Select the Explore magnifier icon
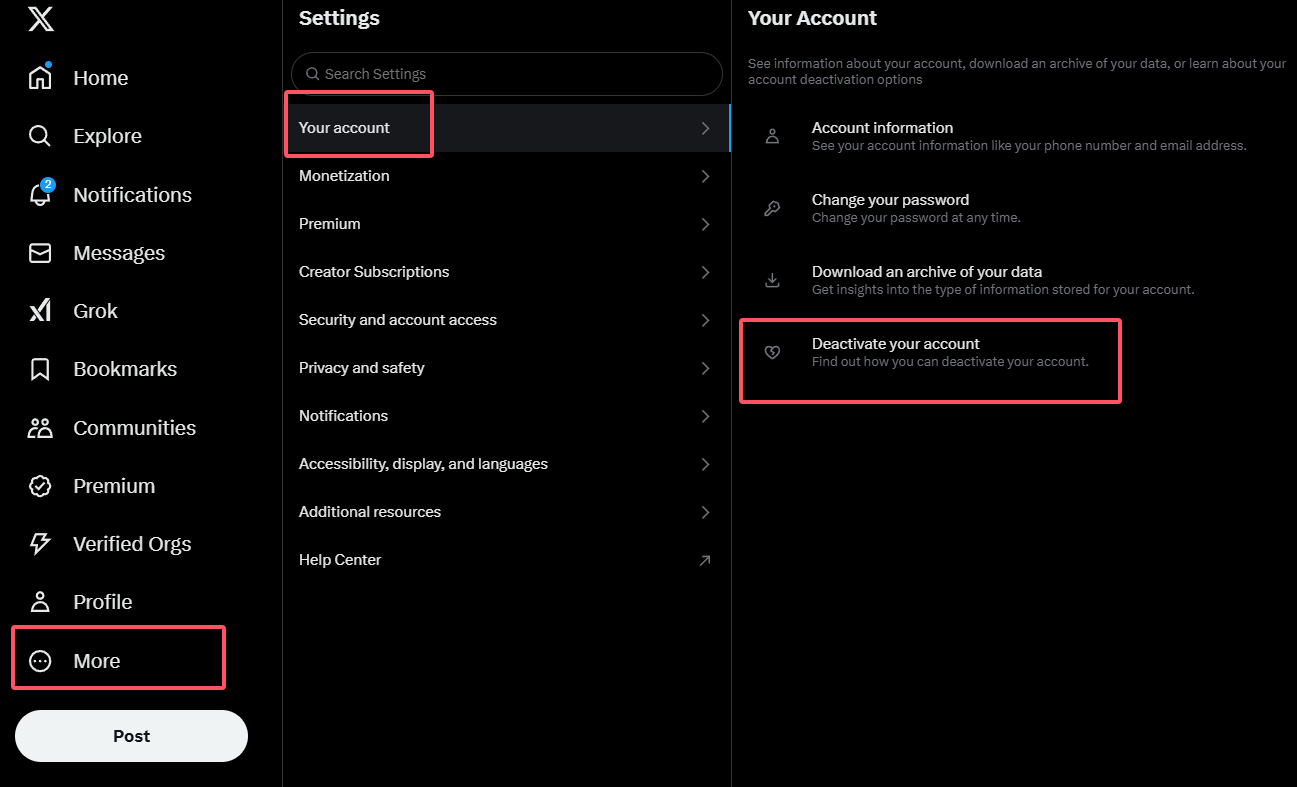This screenshot has width=1297, height=787. pos(40,135)
